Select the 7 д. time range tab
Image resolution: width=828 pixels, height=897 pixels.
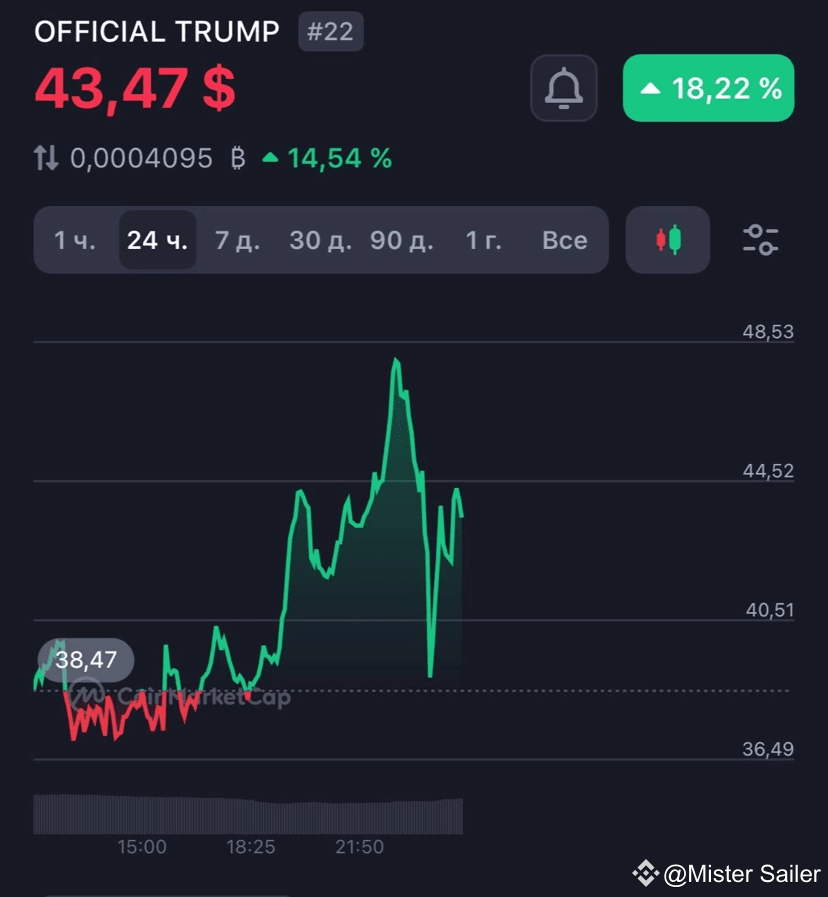(x=237, y=240)
